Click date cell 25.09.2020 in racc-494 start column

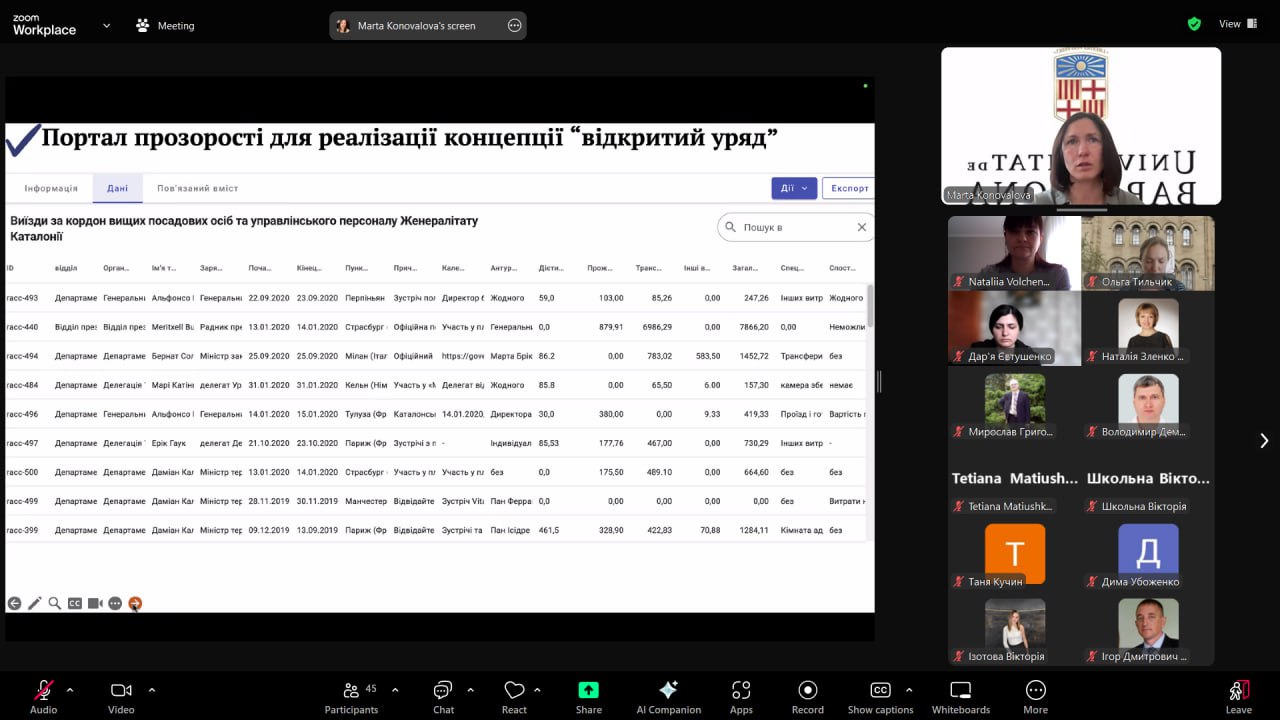click(x=269, y=356)
